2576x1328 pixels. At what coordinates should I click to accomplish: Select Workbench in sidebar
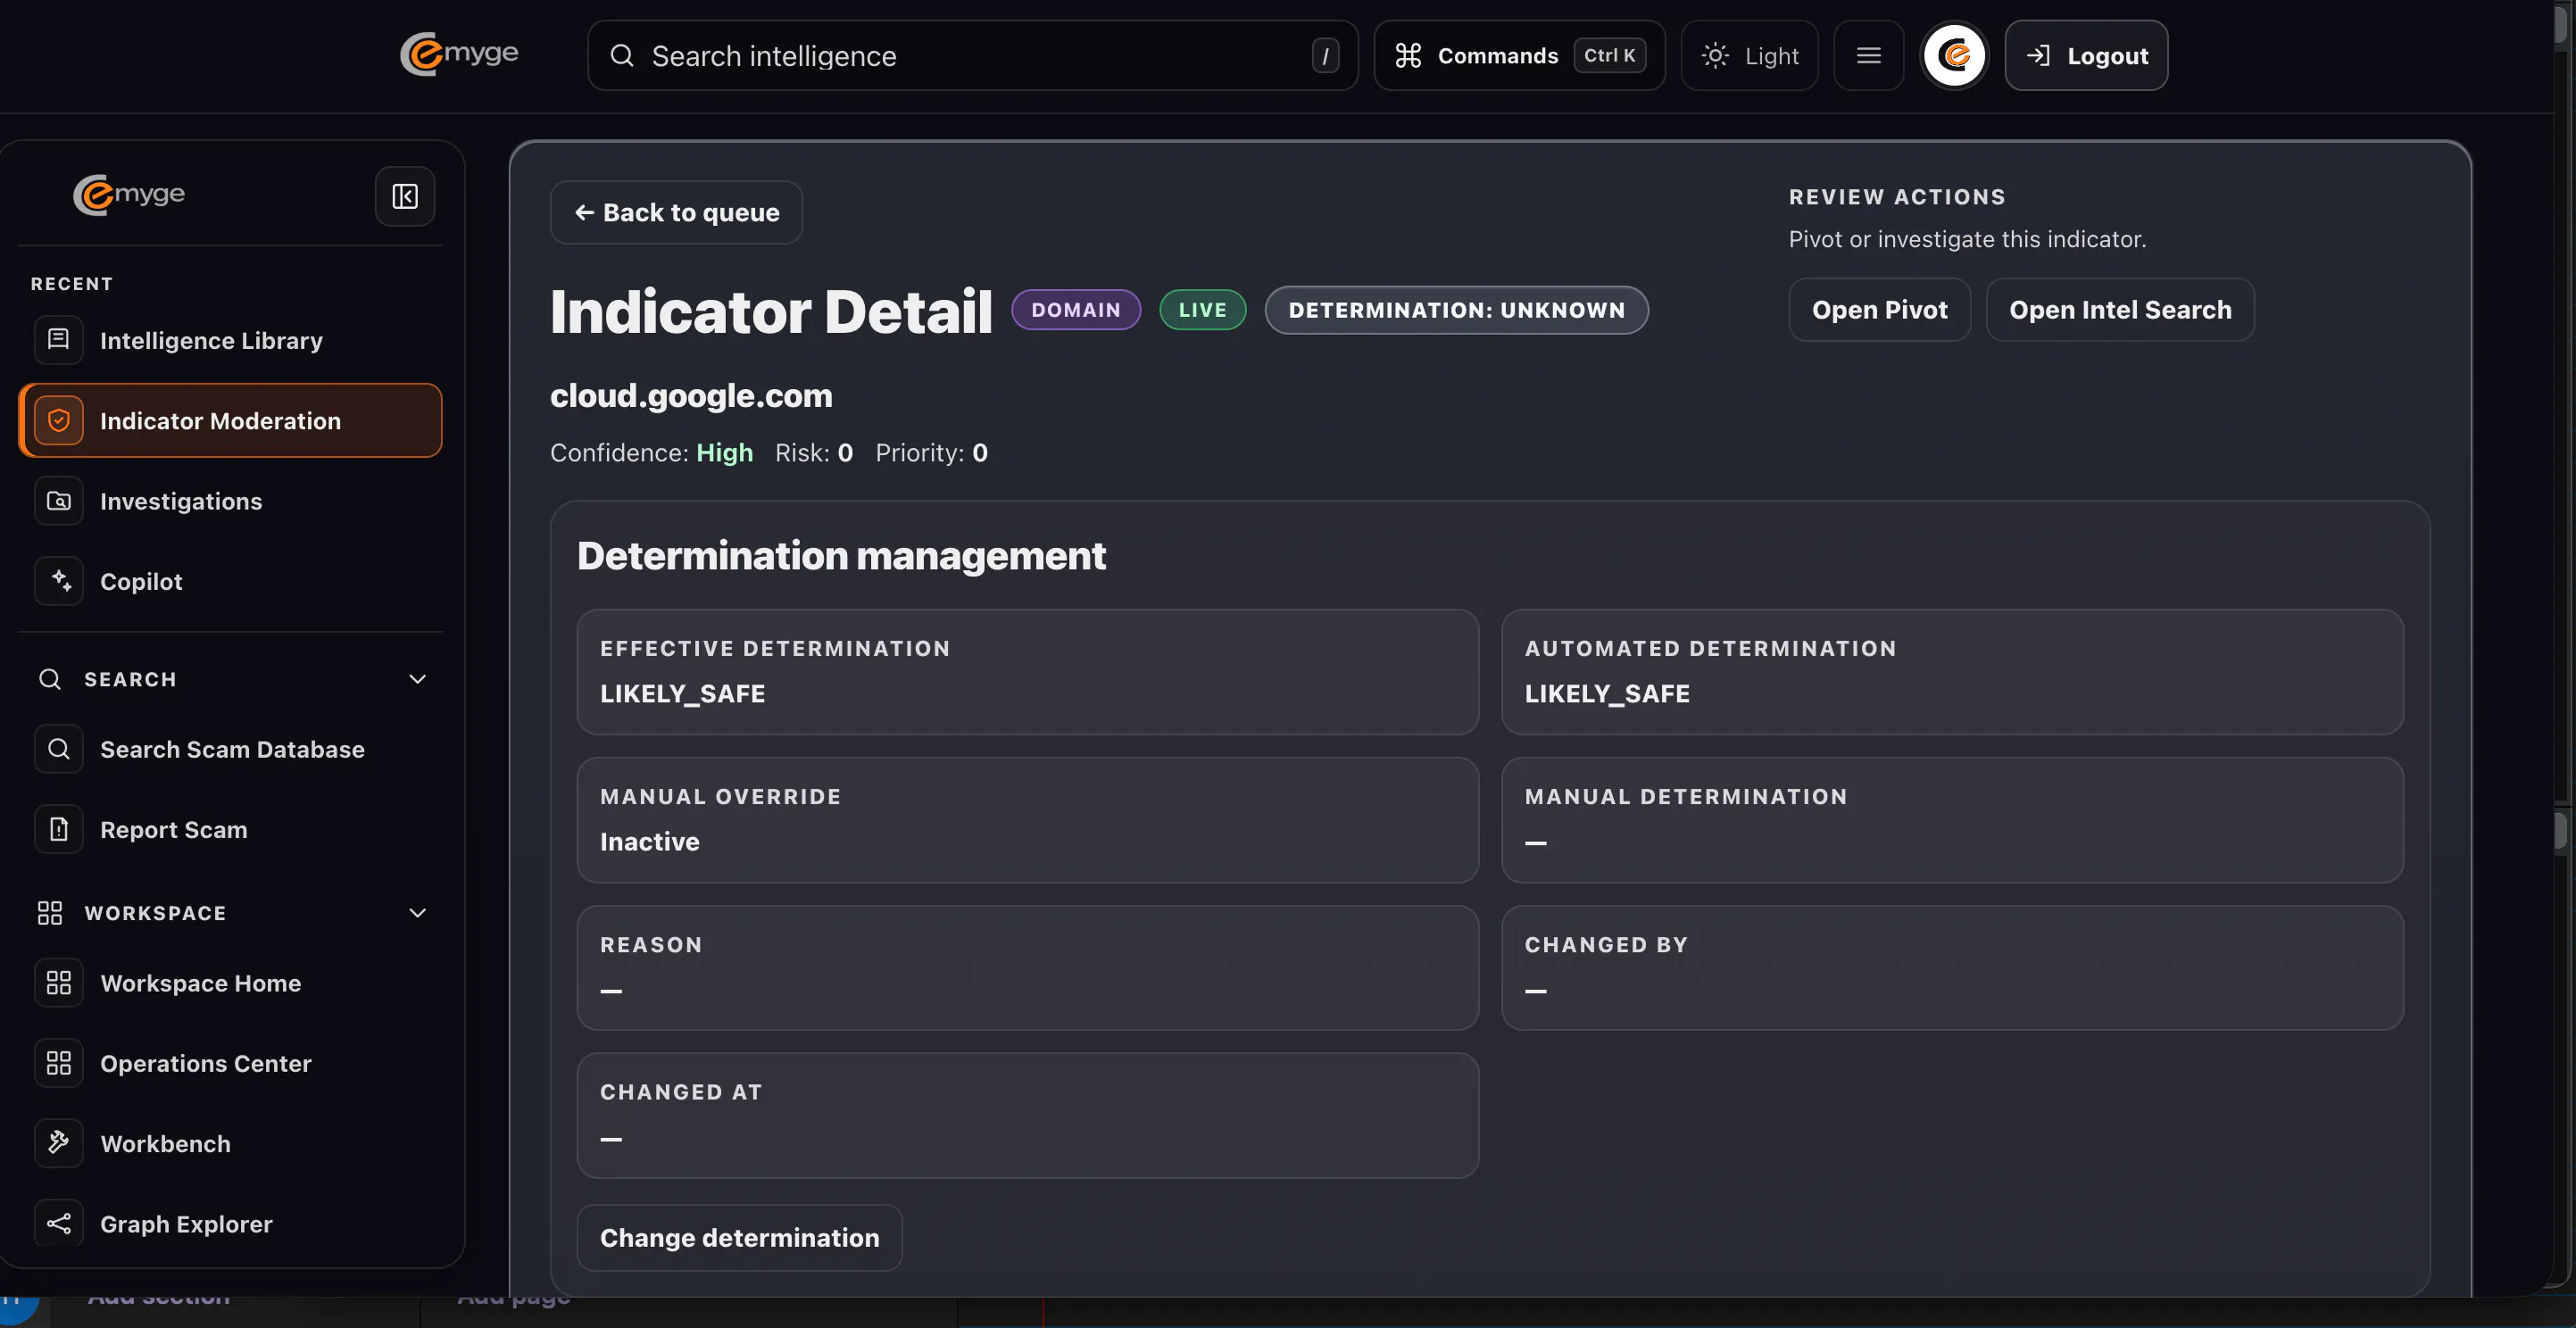tap(230, 1143)
